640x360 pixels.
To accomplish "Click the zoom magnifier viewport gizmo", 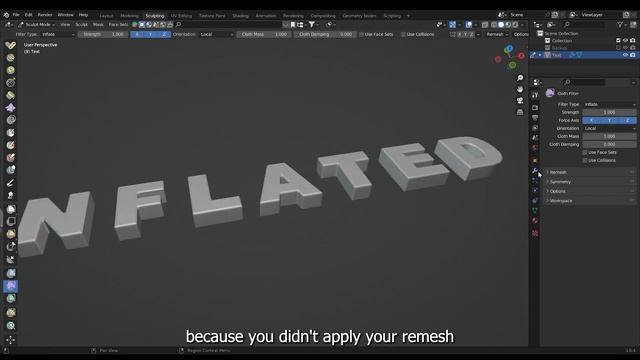I will (520, 78).
